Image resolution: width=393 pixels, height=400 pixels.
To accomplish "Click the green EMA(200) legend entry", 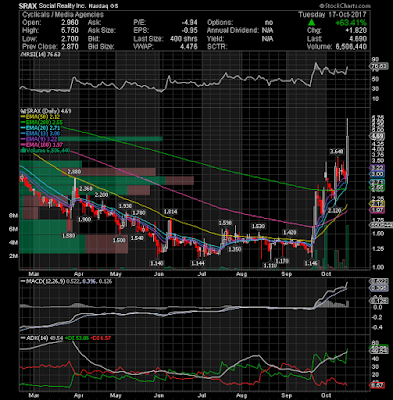I will tap(42, 123).
